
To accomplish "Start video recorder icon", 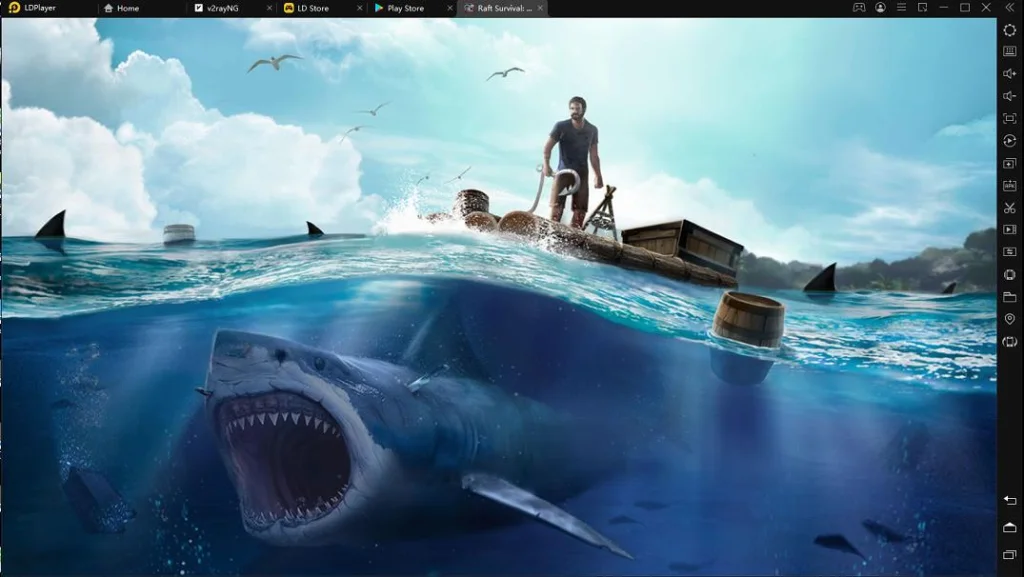I will click(1010, 230).
